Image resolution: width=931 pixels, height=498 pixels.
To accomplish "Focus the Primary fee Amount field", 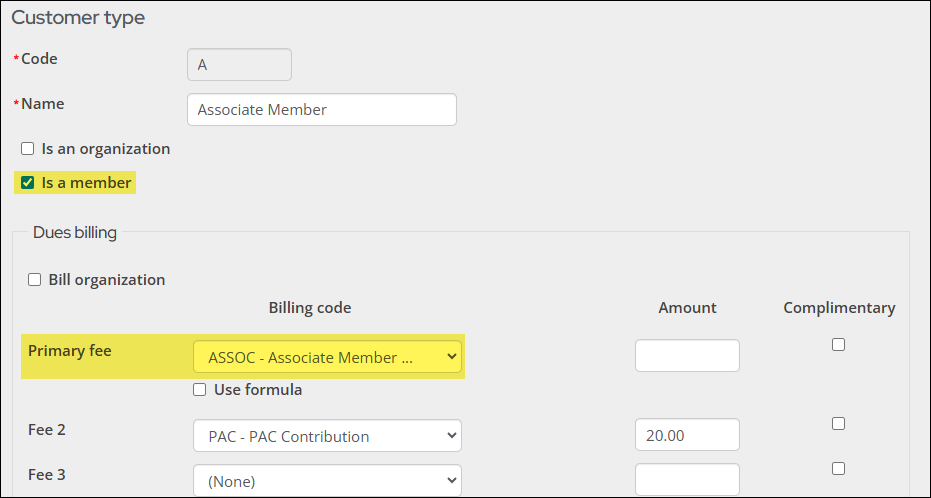I will [687, 356].
